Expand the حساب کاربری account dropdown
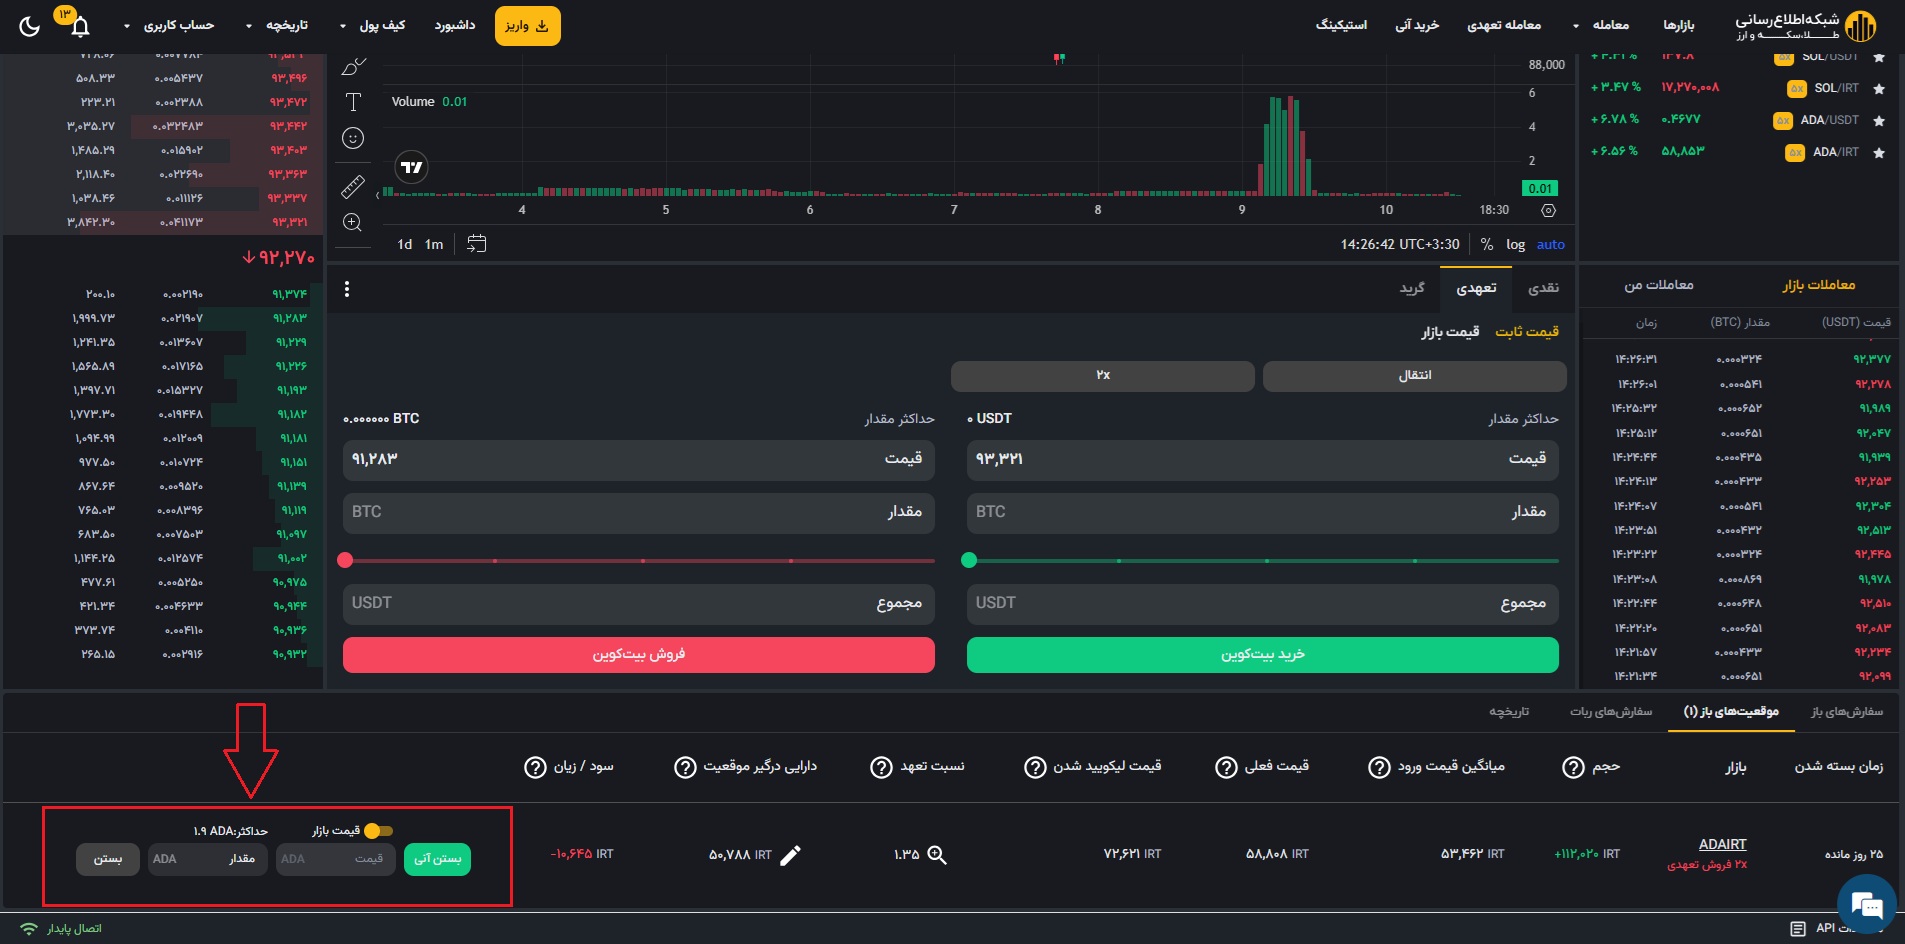1905x944 pixels. point(168,25)
